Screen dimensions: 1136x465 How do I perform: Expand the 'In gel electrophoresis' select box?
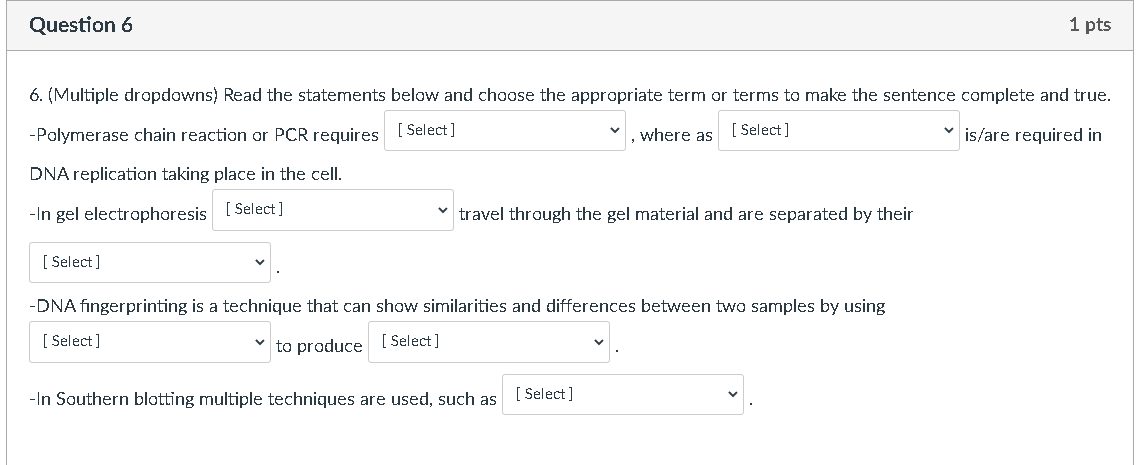coord(332,210)
